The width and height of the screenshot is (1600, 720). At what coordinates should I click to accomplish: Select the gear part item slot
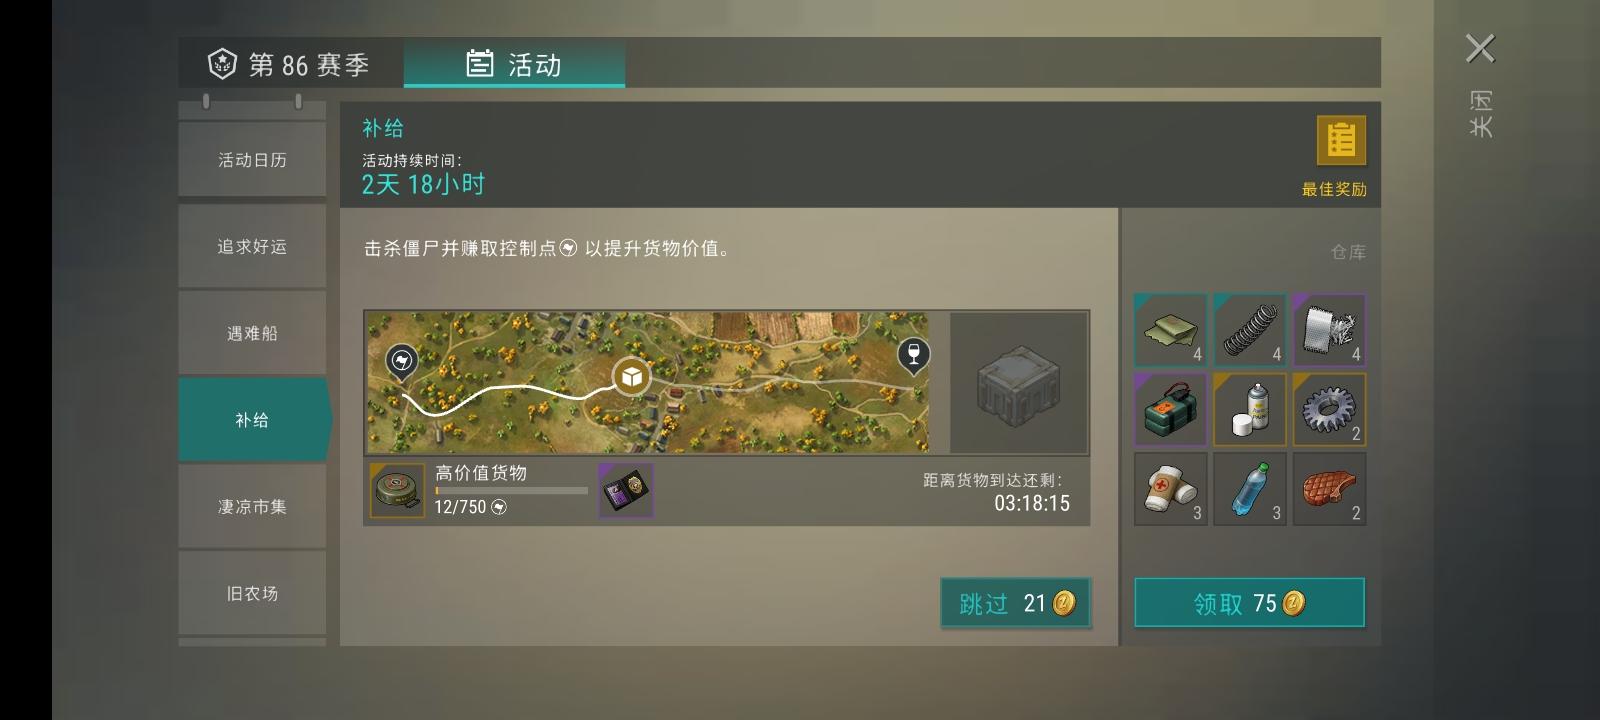pos(1329,409)
